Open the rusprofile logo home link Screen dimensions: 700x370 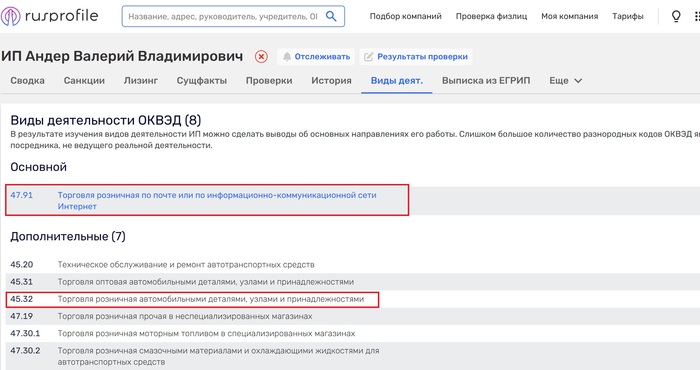pos(49,16)
